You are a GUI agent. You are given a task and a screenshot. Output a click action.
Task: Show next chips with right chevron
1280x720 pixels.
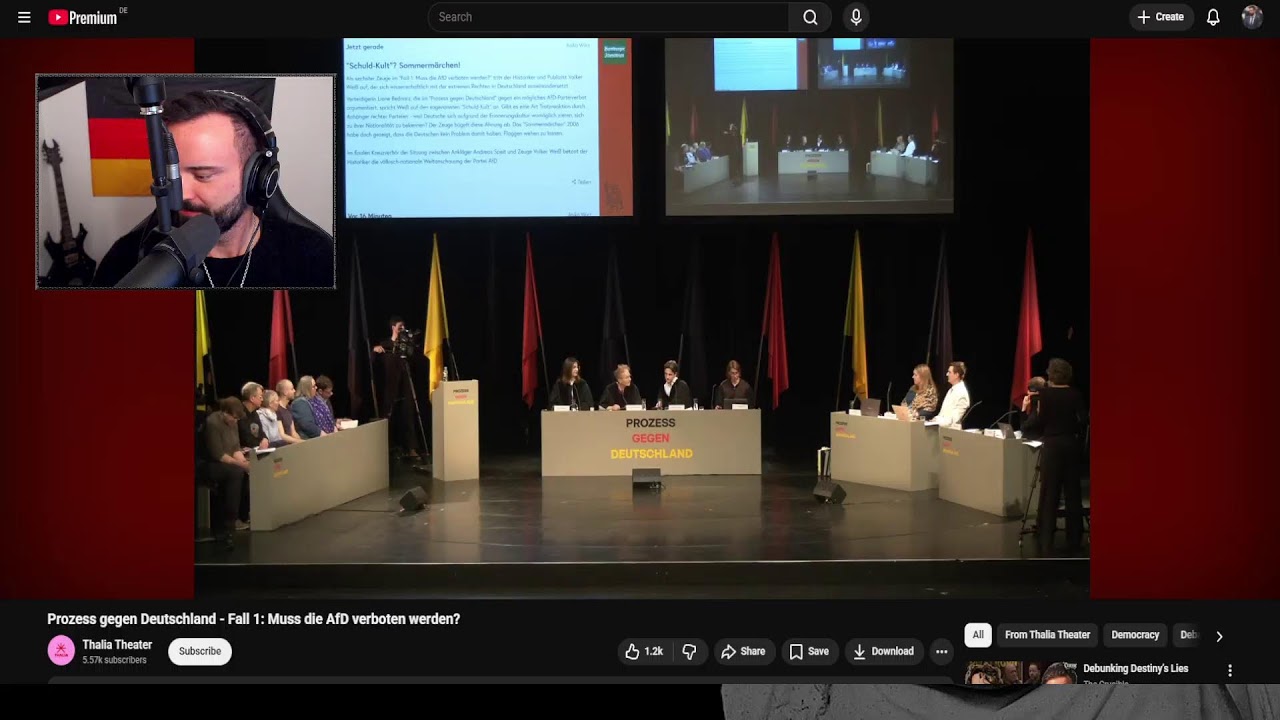pyautogui.click(x=1219, y=636)
